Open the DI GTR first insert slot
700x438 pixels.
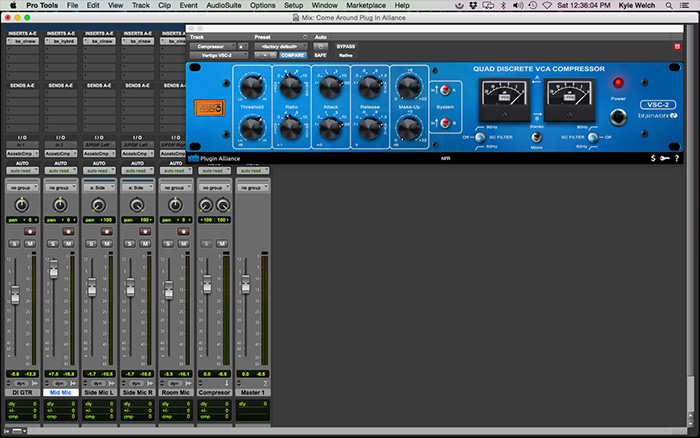tap(22, 41)
